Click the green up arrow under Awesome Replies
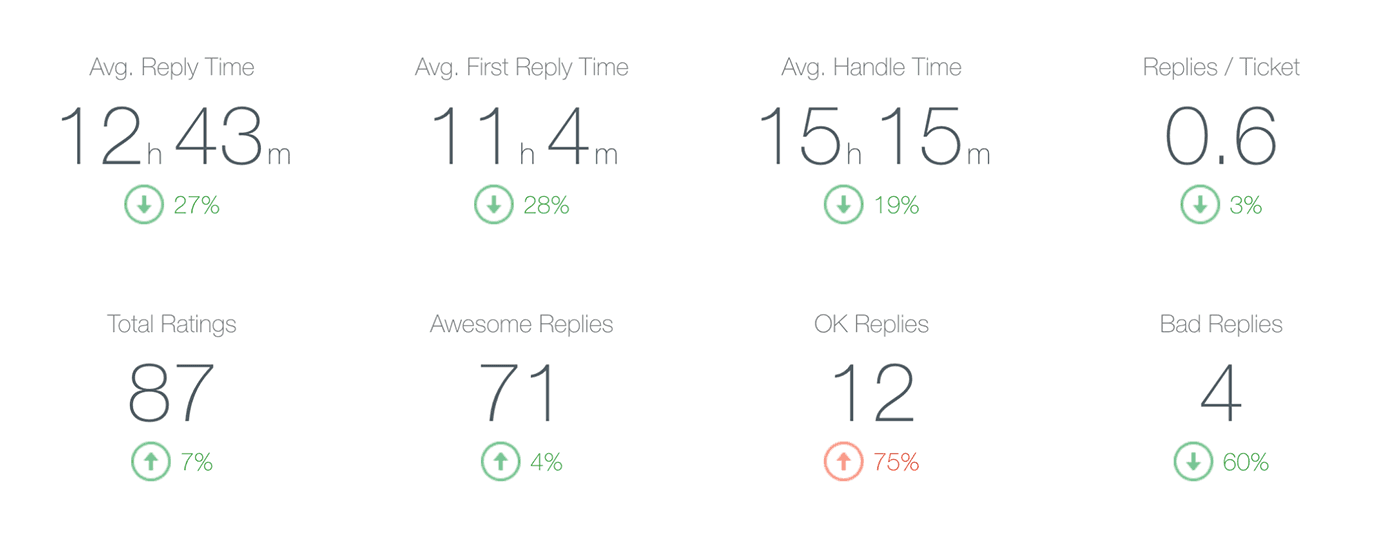 coord(501,462)
